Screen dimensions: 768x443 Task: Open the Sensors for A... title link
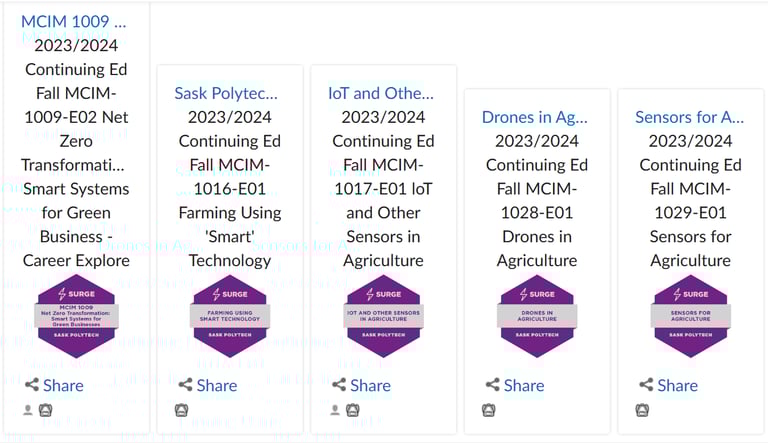click(x=690, y=117)
